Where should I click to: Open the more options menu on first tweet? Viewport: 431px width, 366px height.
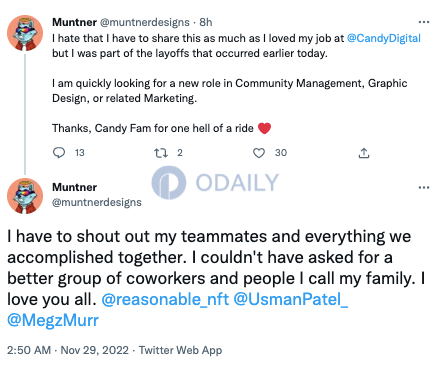click(x=424, y=22)
